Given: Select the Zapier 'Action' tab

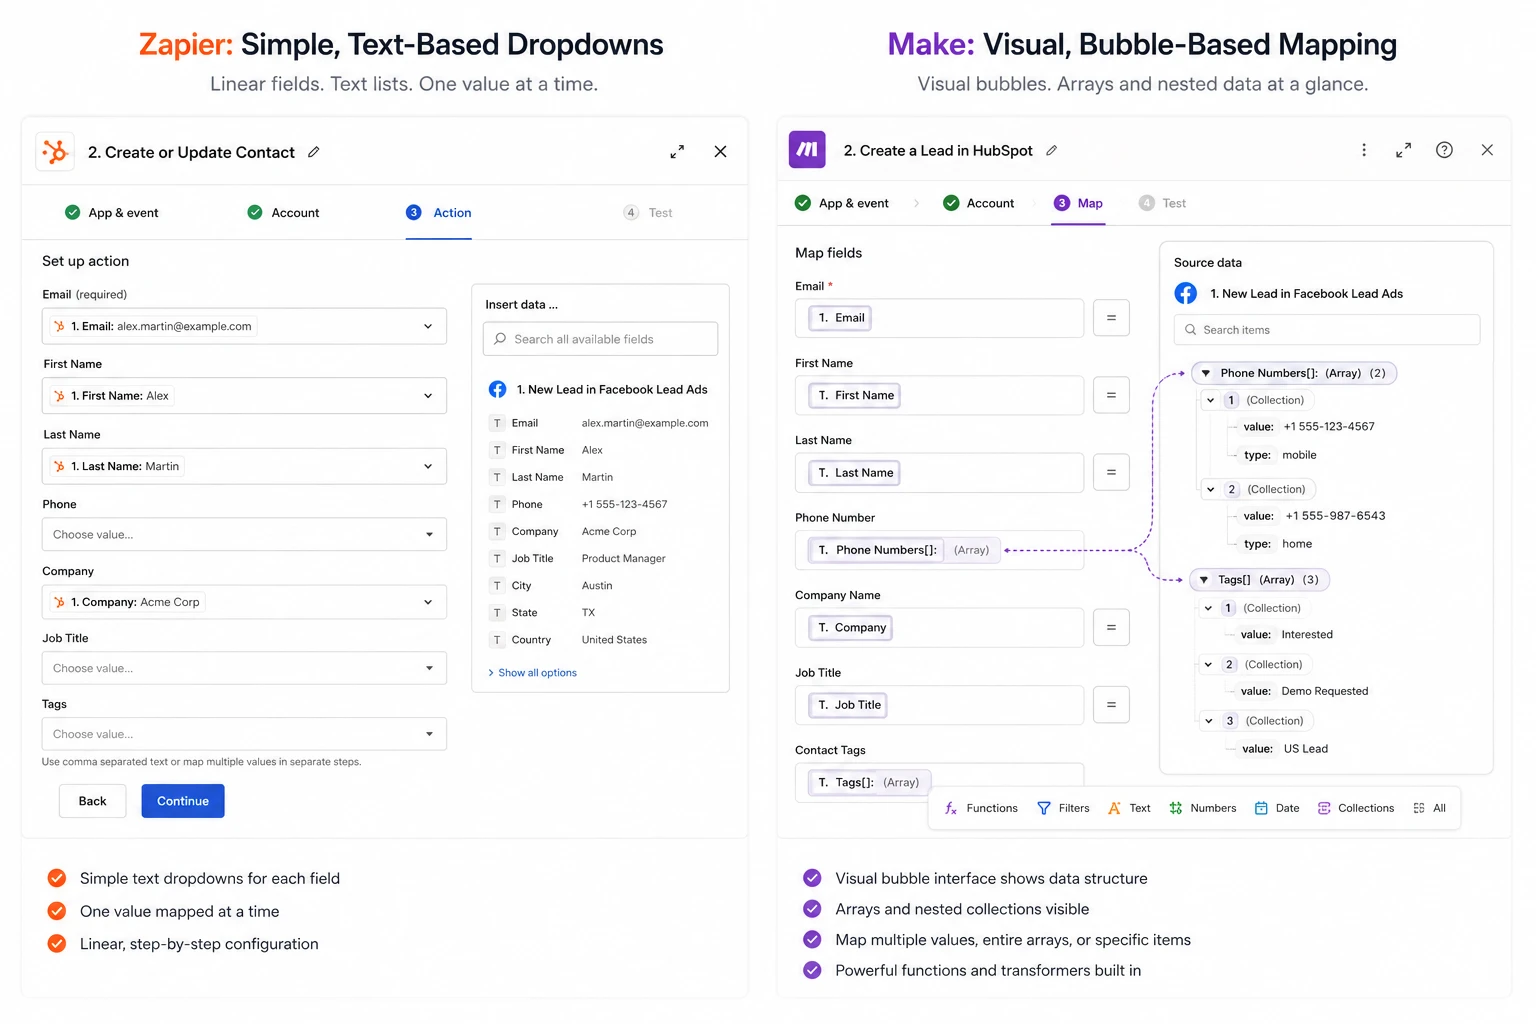Looking at the screenshot, I should pyautogui.click(x=439, y=212).
